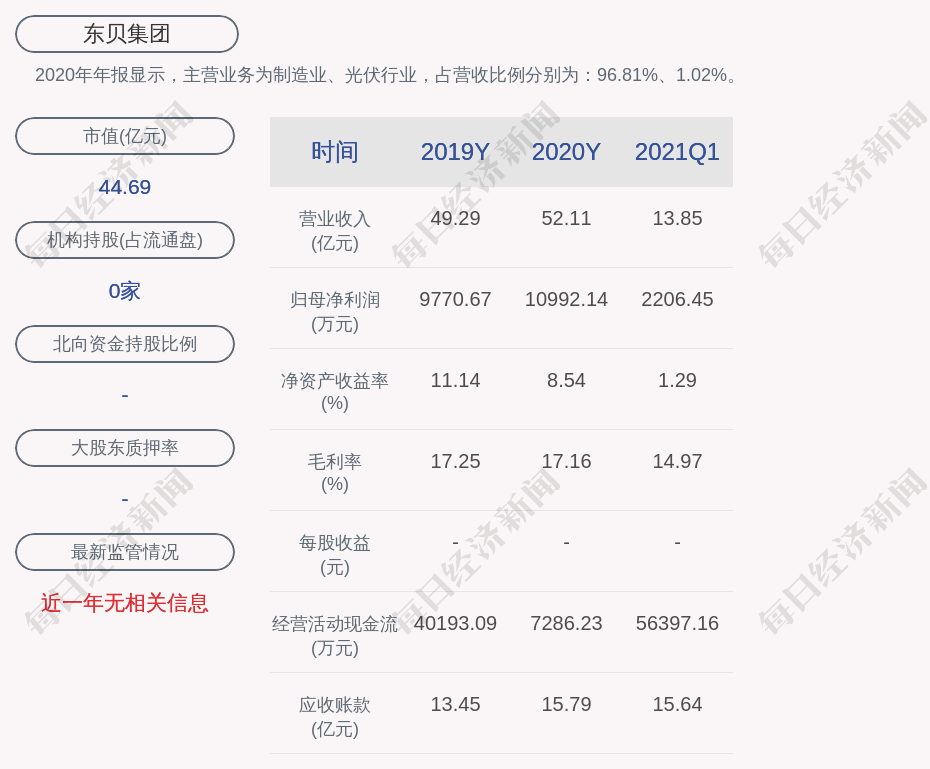
Task: Click the 归母净利润(万元) row label
Action: (x=335, y=312)
